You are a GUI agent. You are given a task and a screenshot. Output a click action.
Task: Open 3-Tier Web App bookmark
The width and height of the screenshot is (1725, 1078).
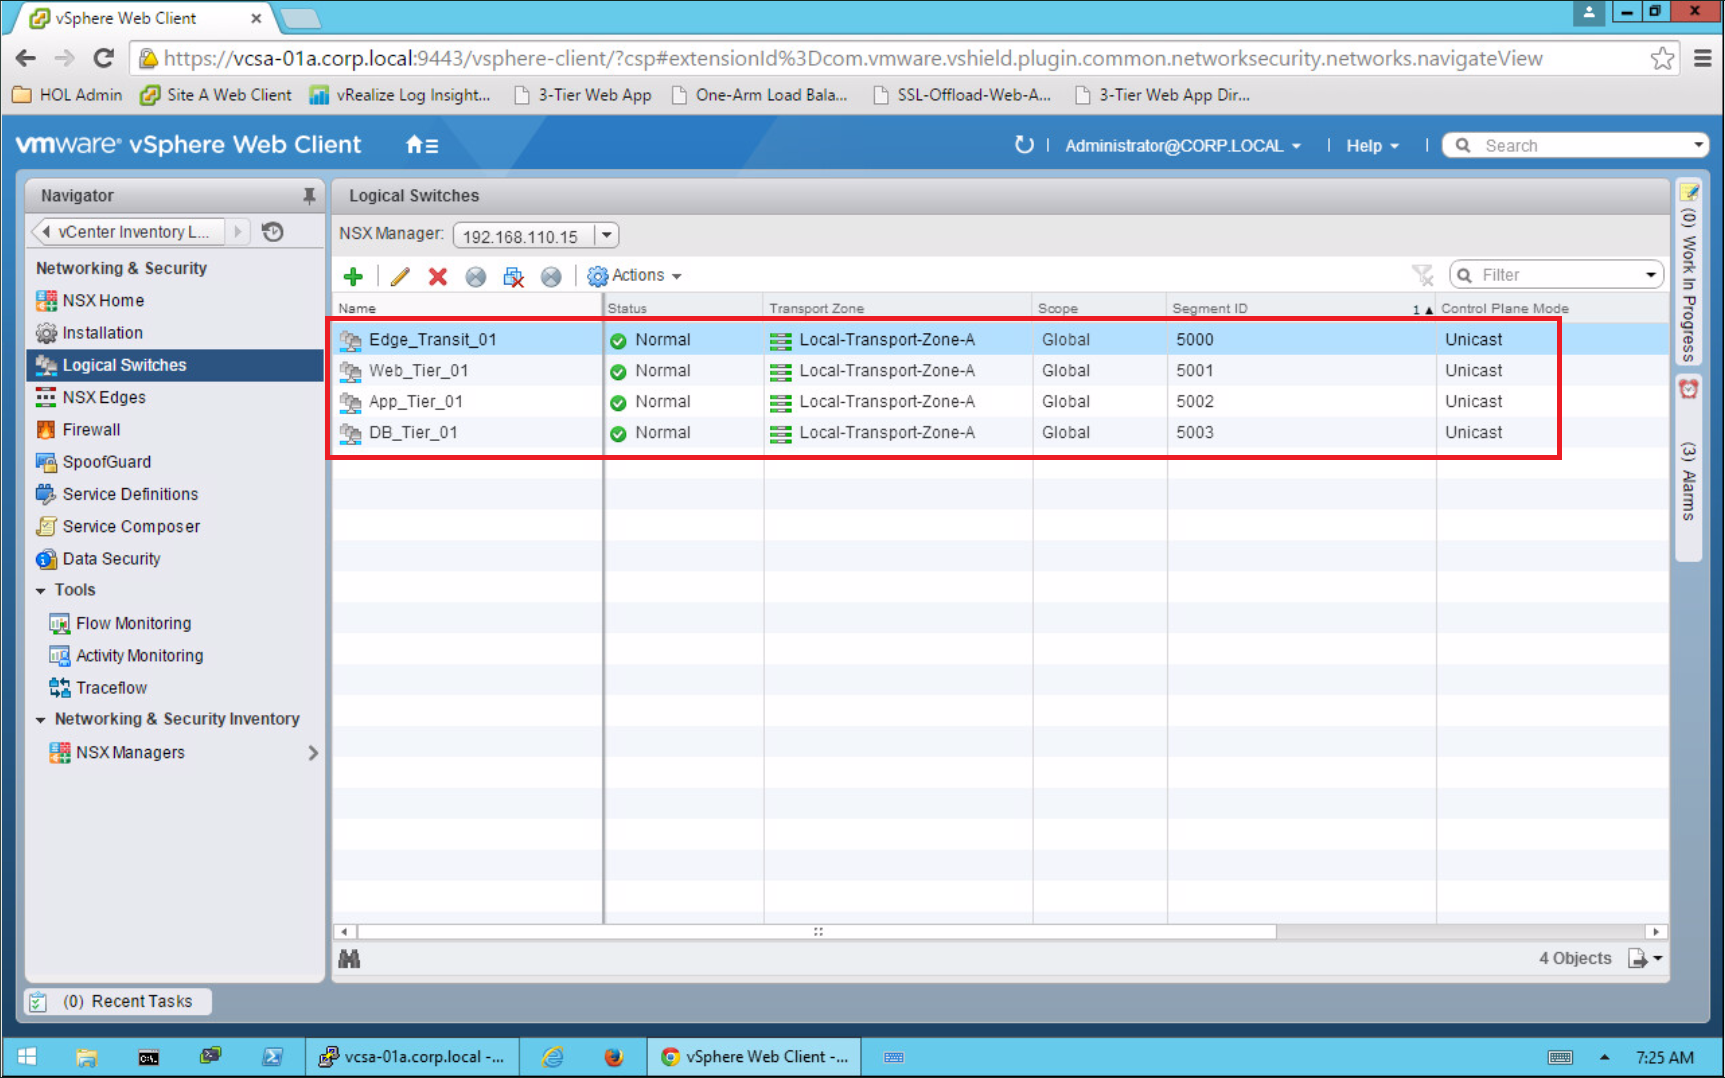pyautogui.click(x=582, y=95)
